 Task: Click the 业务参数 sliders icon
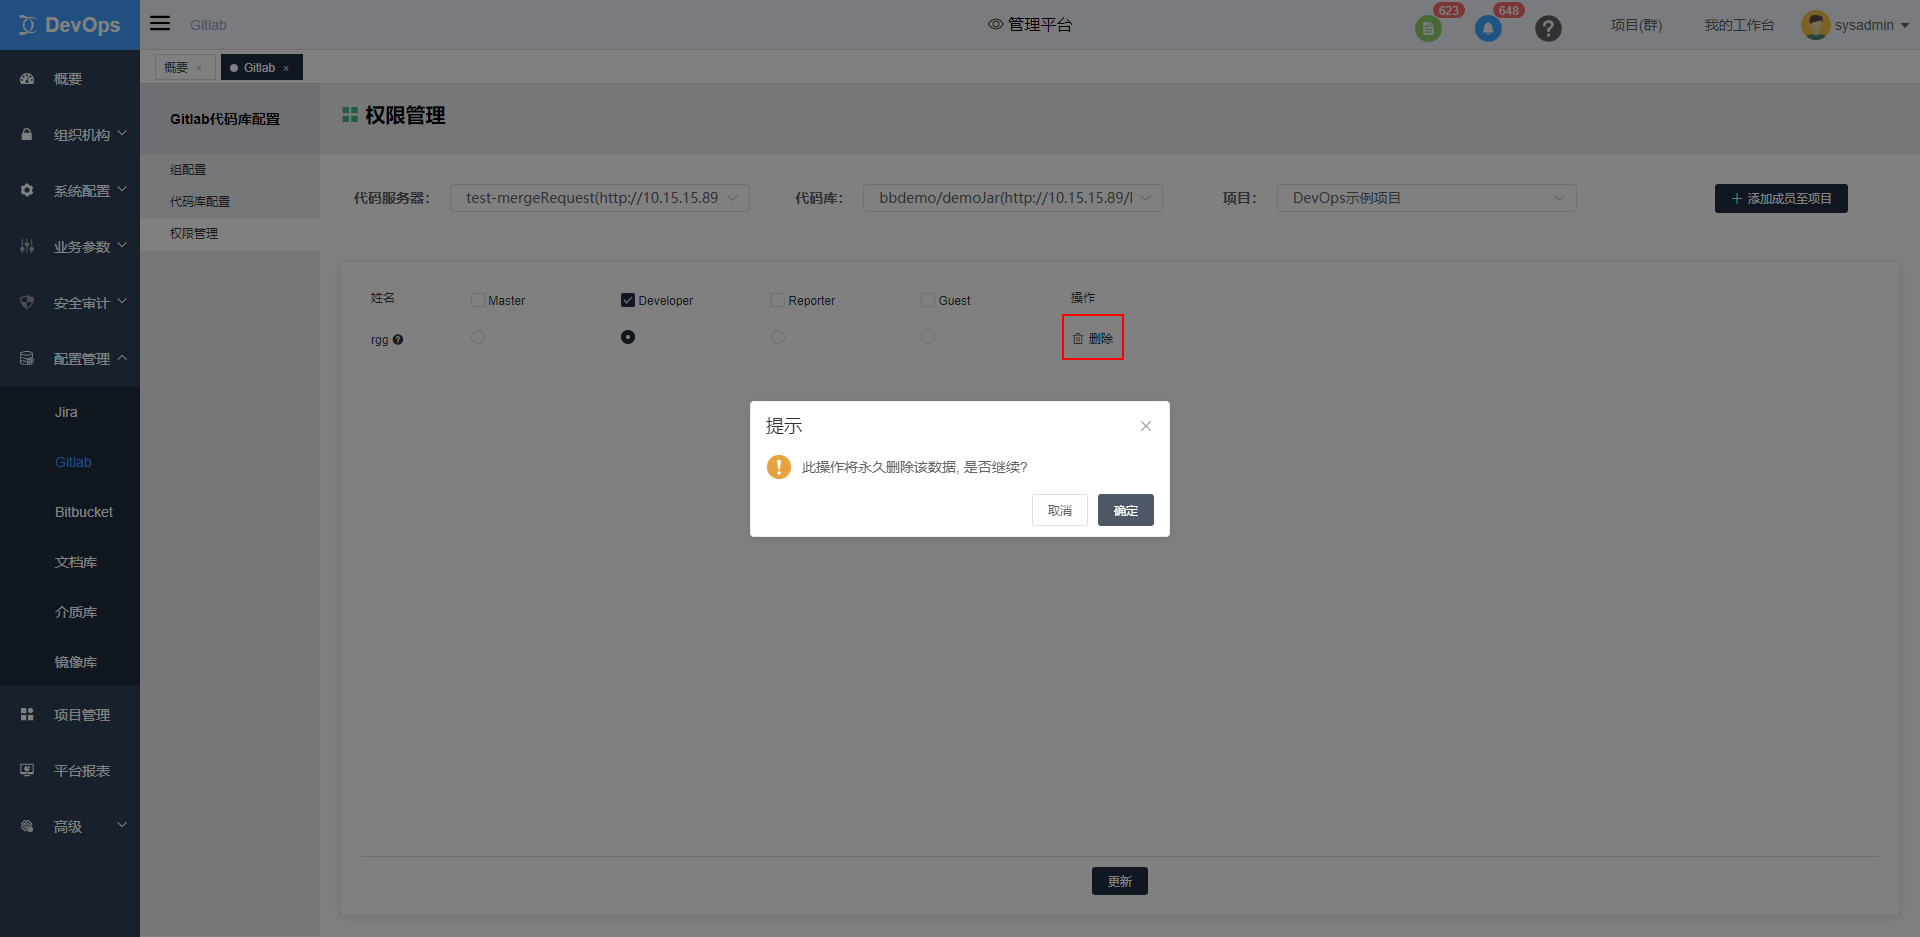27,246
